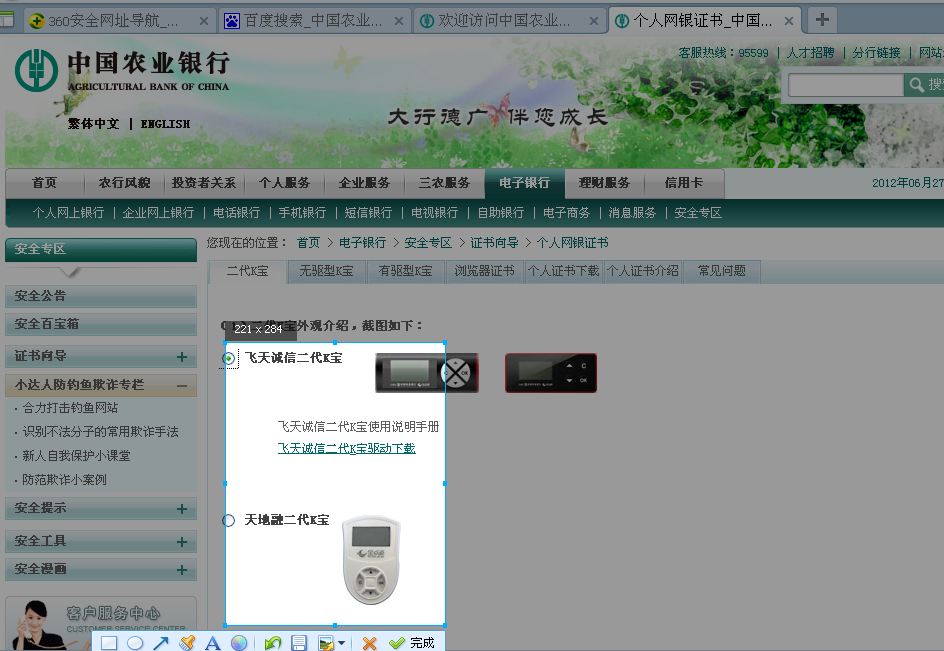The image size is (944, 651).
Task: Click the site search input field
Action: [845, 85]
